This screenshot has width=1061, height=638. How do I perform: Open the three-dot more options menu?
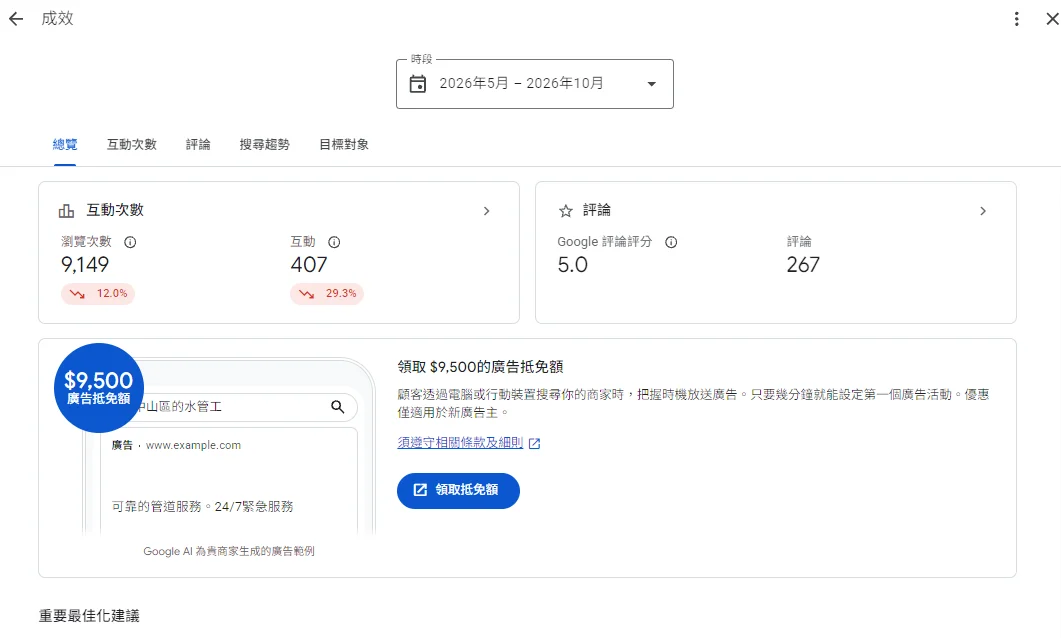pos(1016,19)
